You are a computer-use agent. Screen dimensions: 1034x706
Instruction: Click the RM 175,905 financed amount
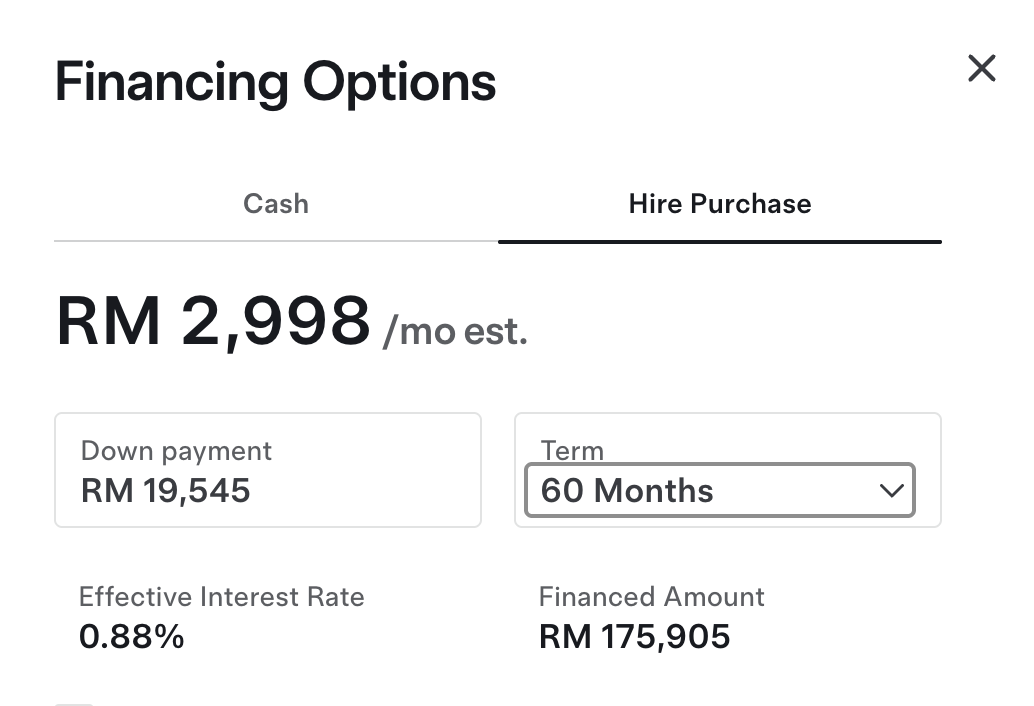pyautogui.click(x=634, y=637)
